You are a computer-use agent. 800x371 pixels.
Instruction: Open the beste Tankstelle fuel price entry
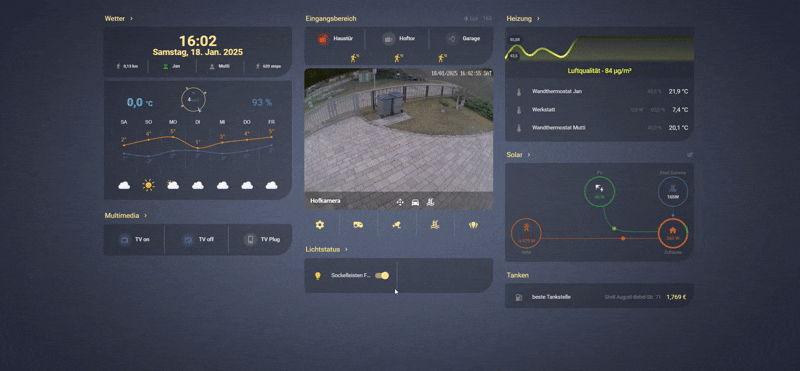point(599,297)
